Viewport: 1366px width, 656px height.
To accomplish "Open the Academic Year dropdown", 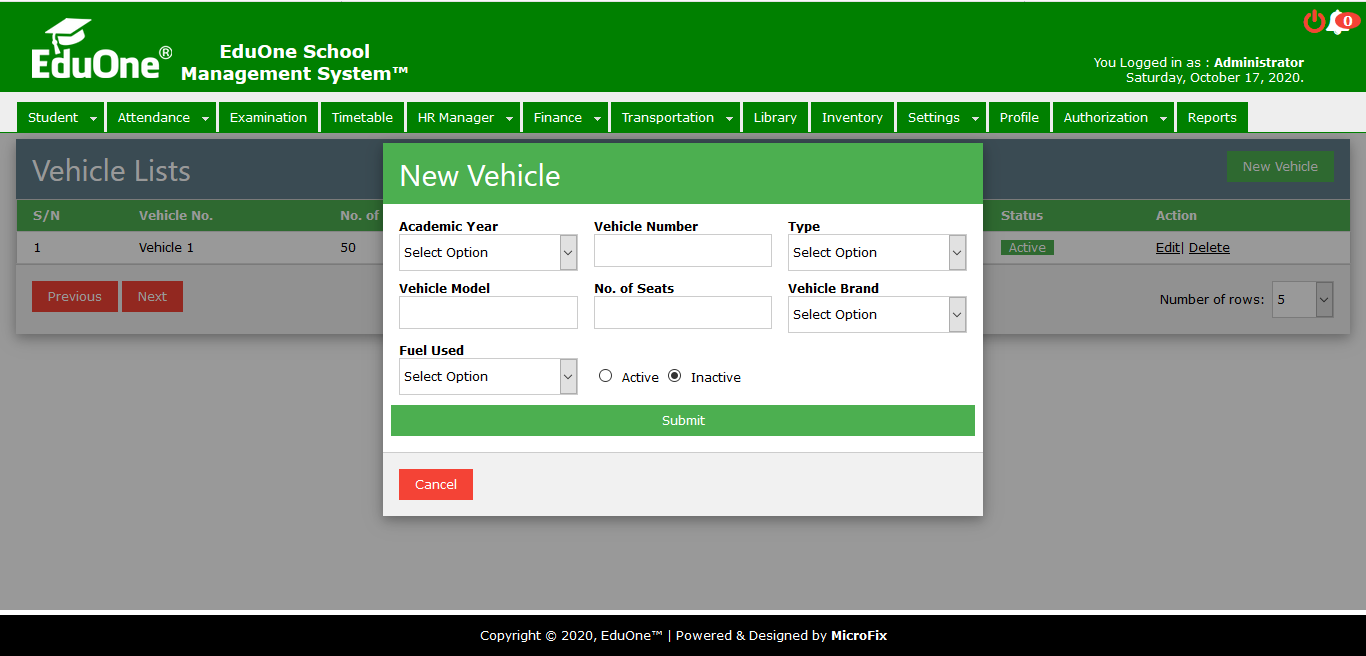I will pos(488,253).
